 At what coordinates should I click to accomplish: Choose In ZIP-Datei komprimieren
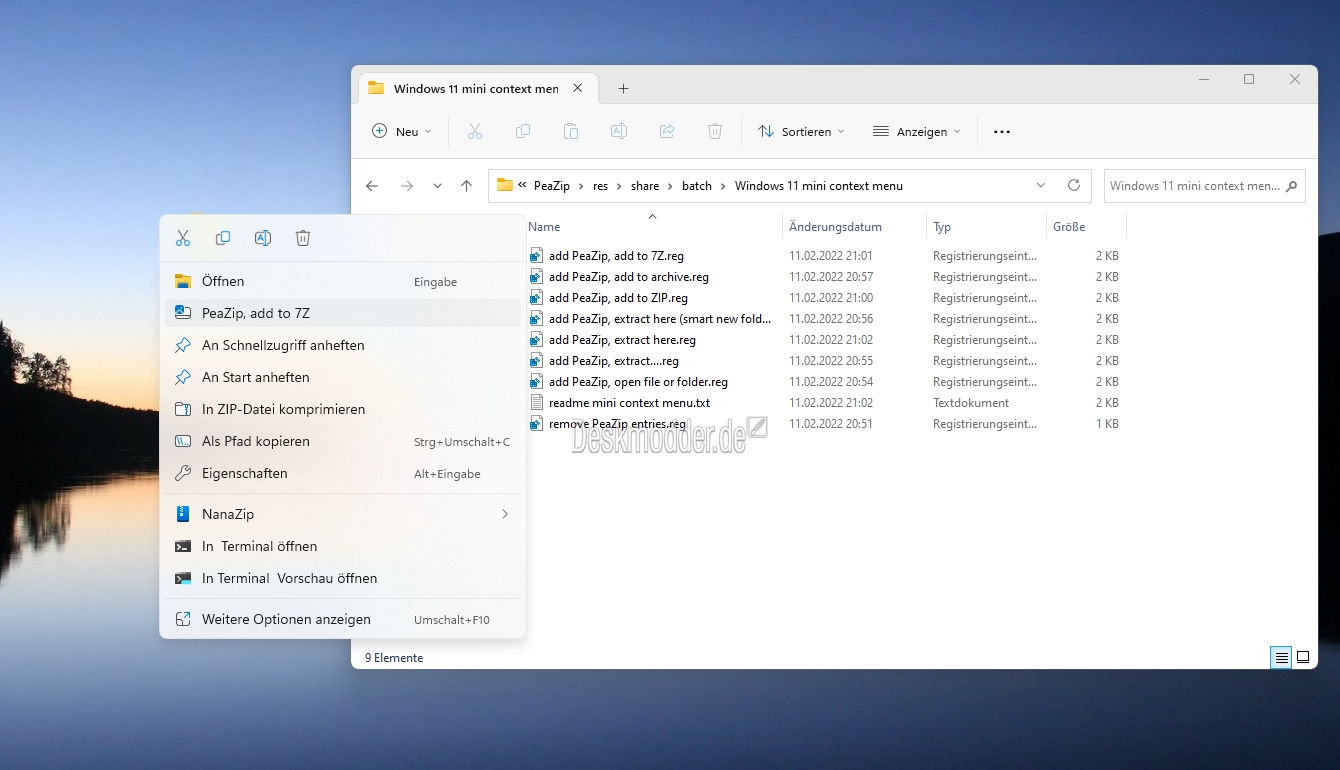point(342,409)
